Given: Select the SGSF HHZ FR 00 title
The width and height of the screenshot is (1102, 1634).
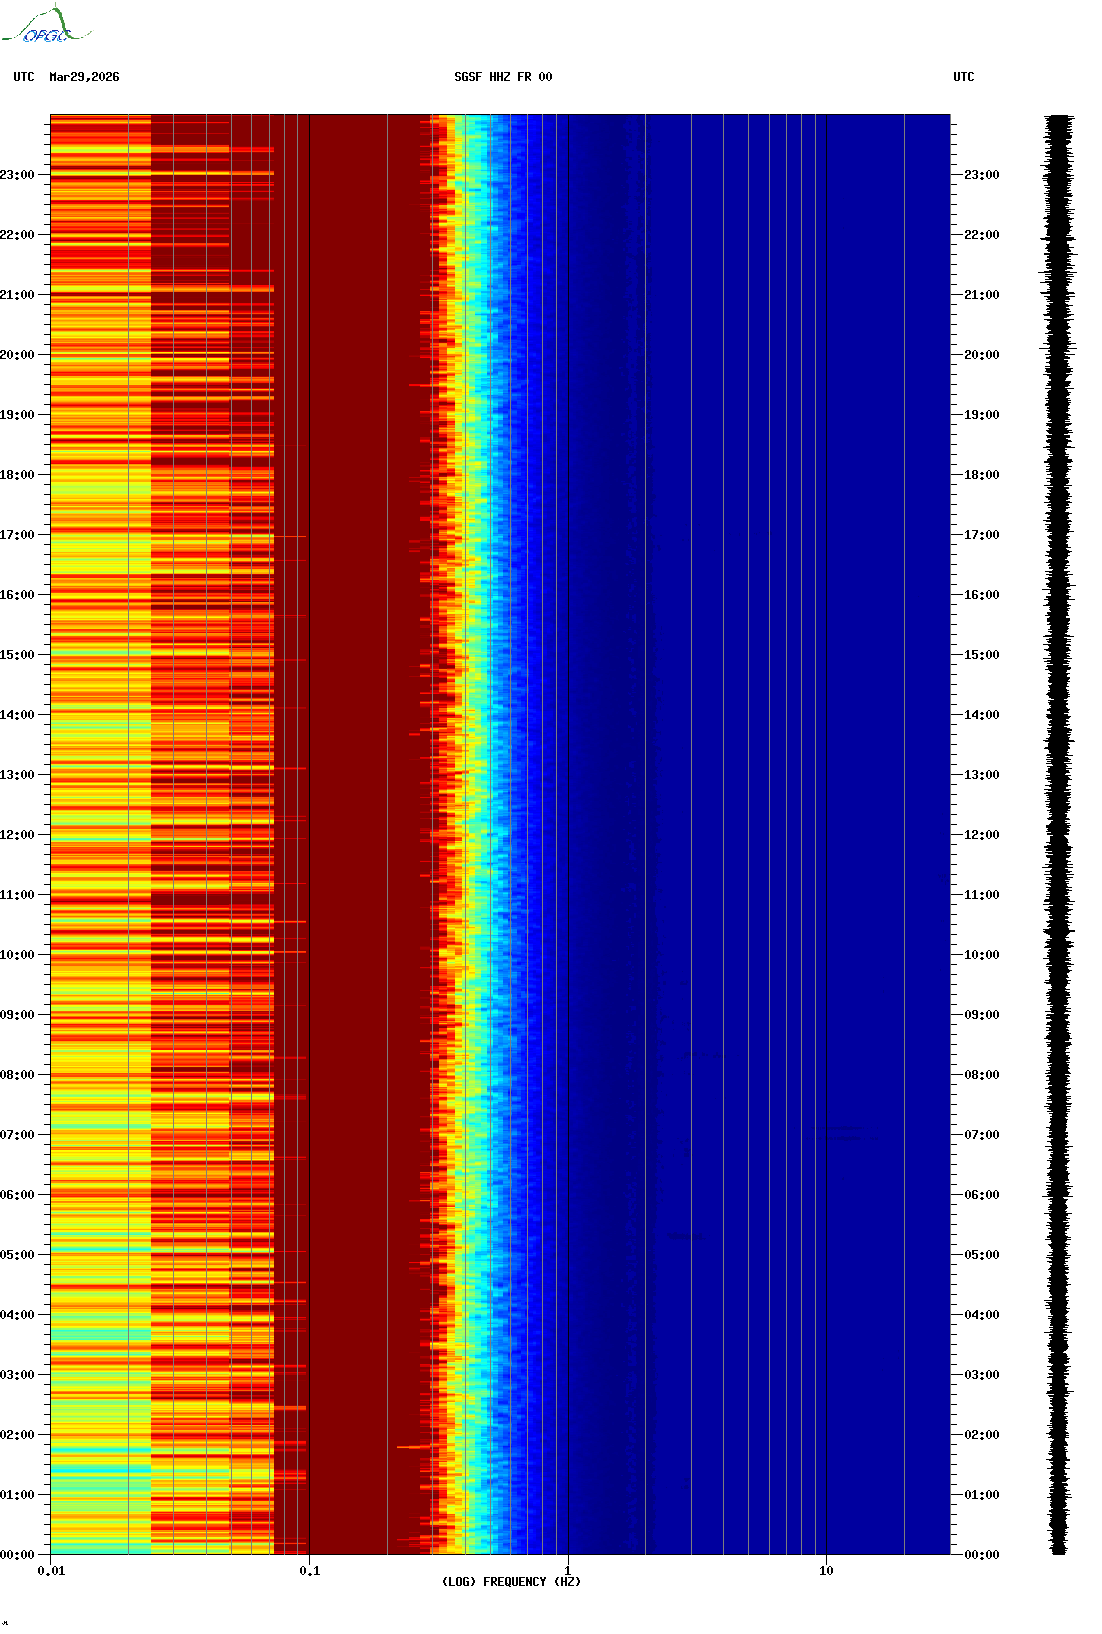Looking at the screenshot, I should [503, 77].
